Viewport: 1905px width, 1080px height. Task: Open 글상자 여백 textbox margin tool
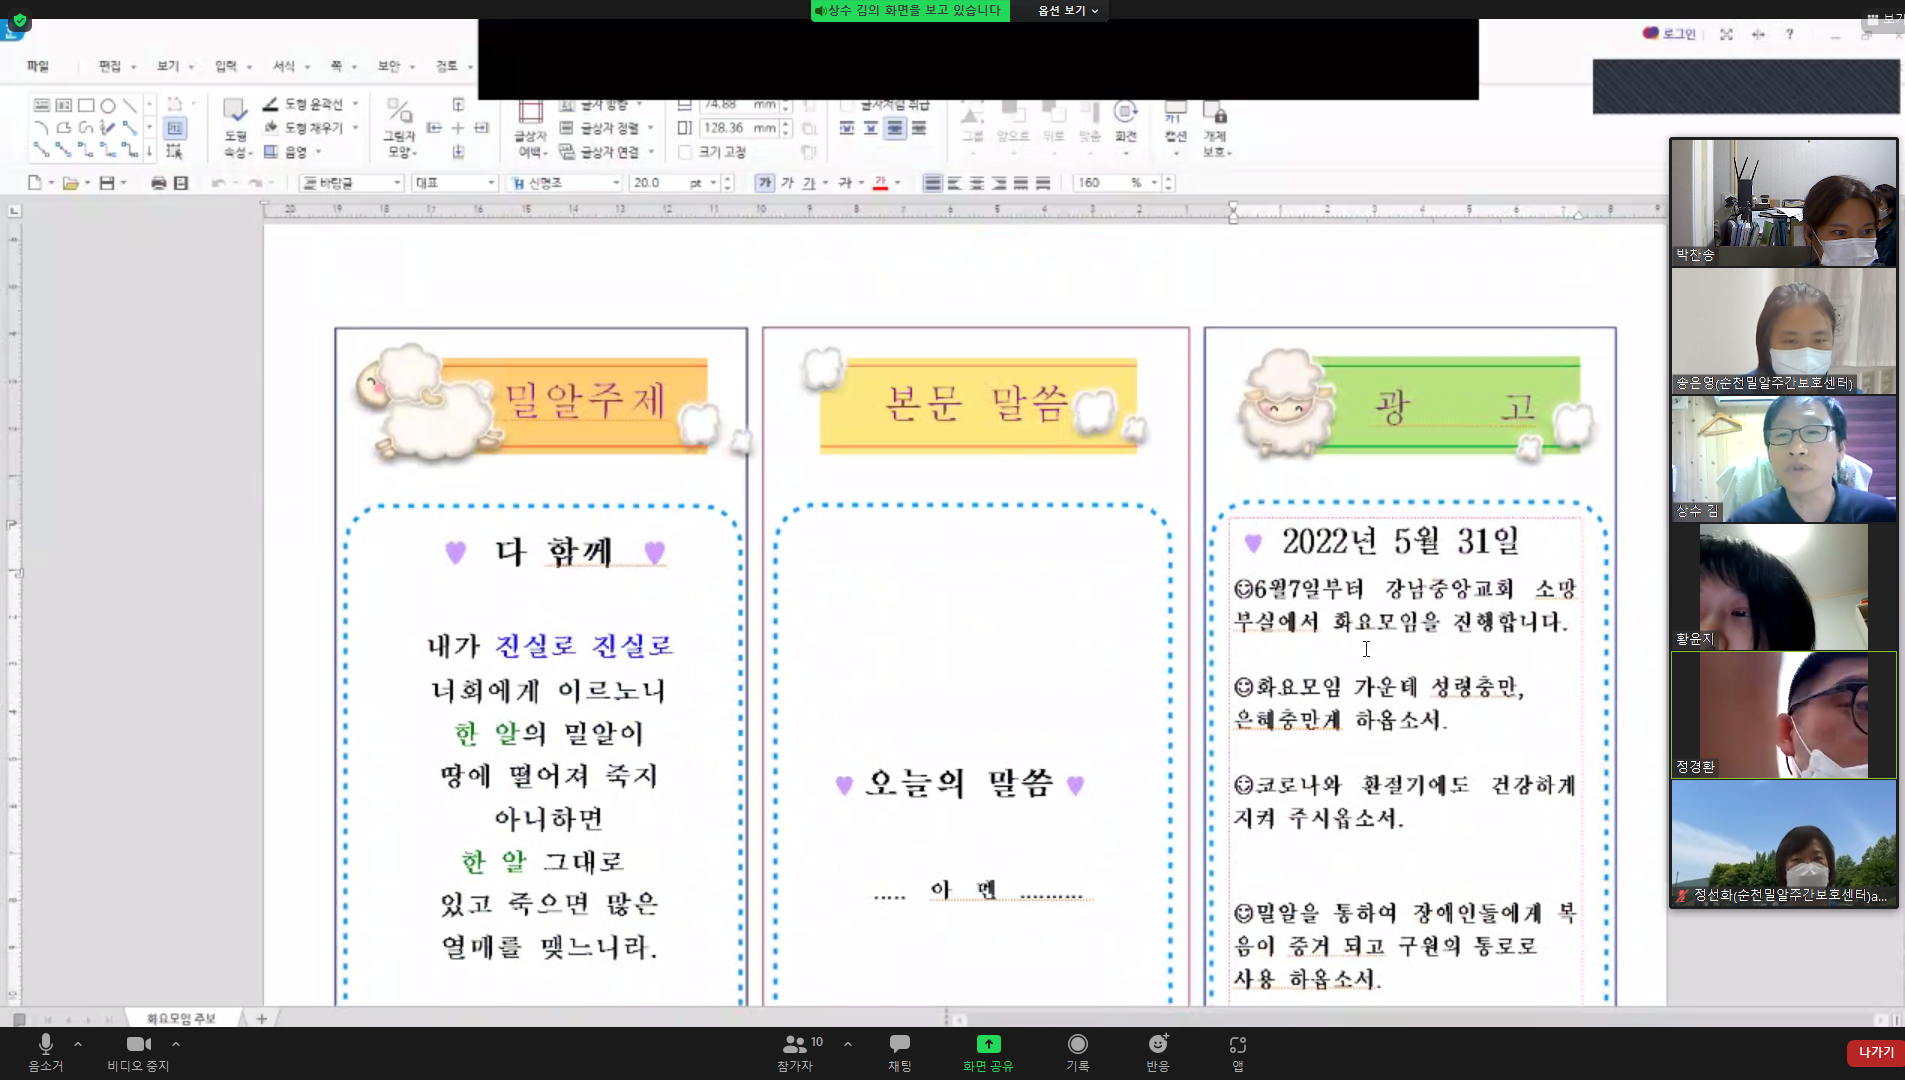pos(531,129)
